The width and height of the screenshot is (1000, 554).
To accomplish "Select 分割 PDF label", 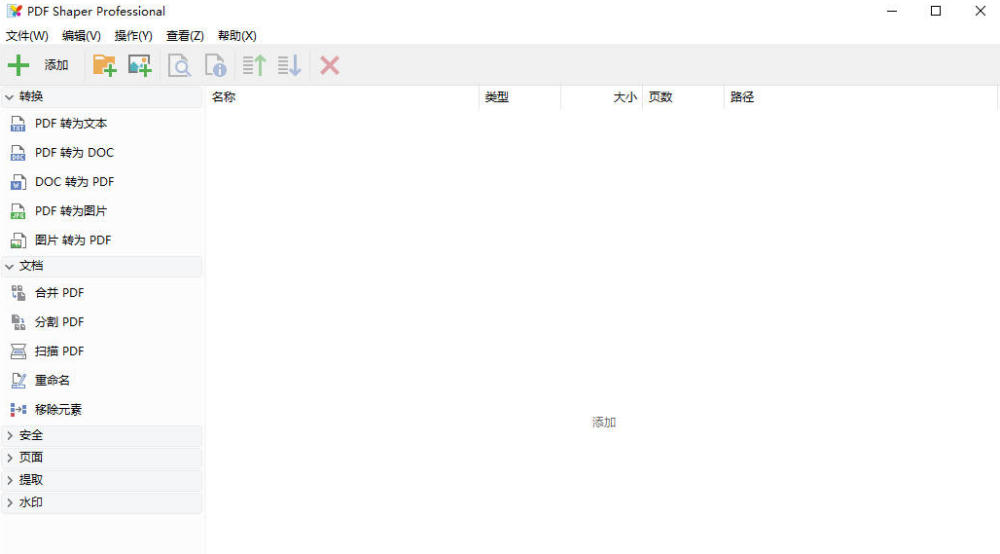I will click(59, 323).
